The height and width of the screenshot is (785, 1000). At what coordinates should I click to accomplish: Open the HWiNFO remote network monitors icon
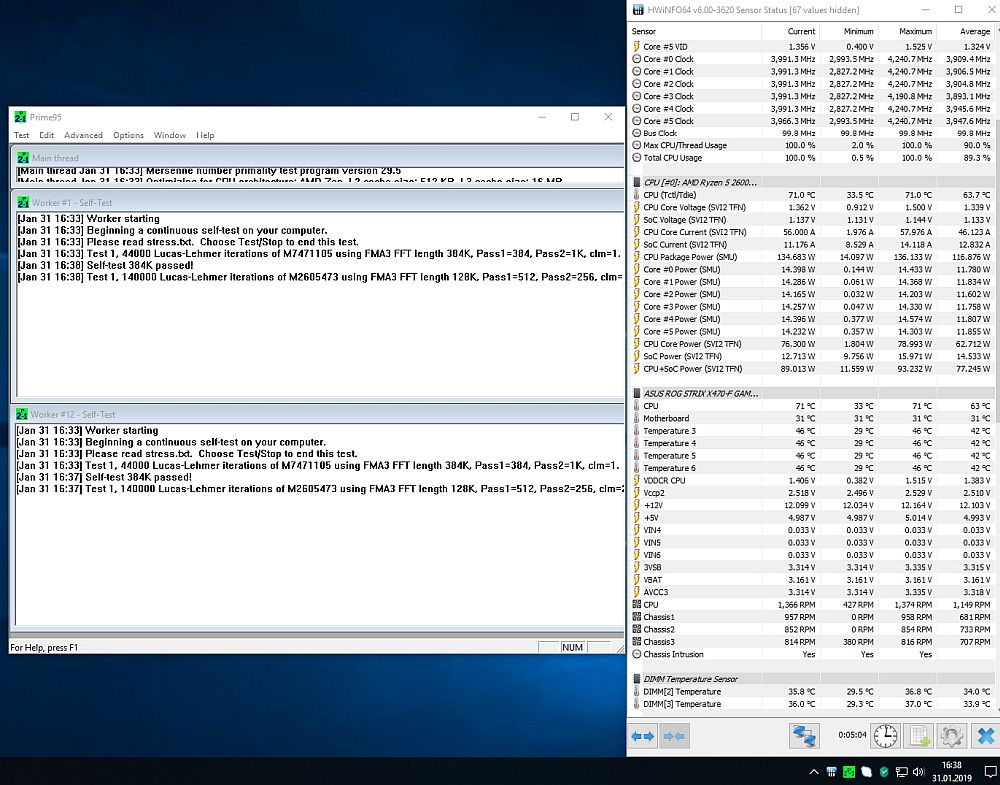(804, 736)
